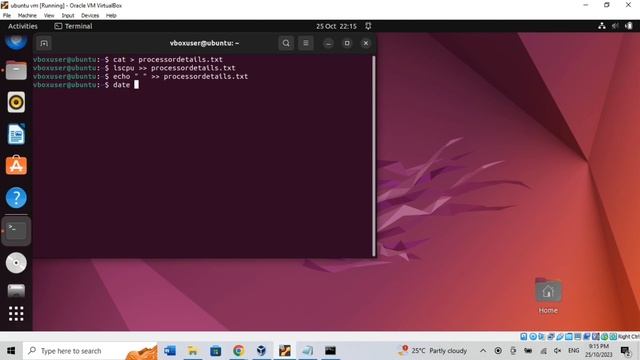Open the terminal hamburger menu
Screen dimensions: 640x360
(306, 43)
